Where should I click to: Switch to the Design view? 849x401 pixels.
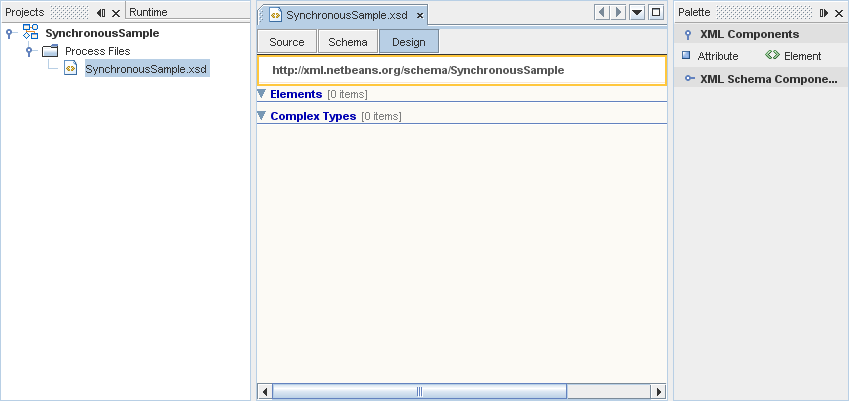point(409,42)
